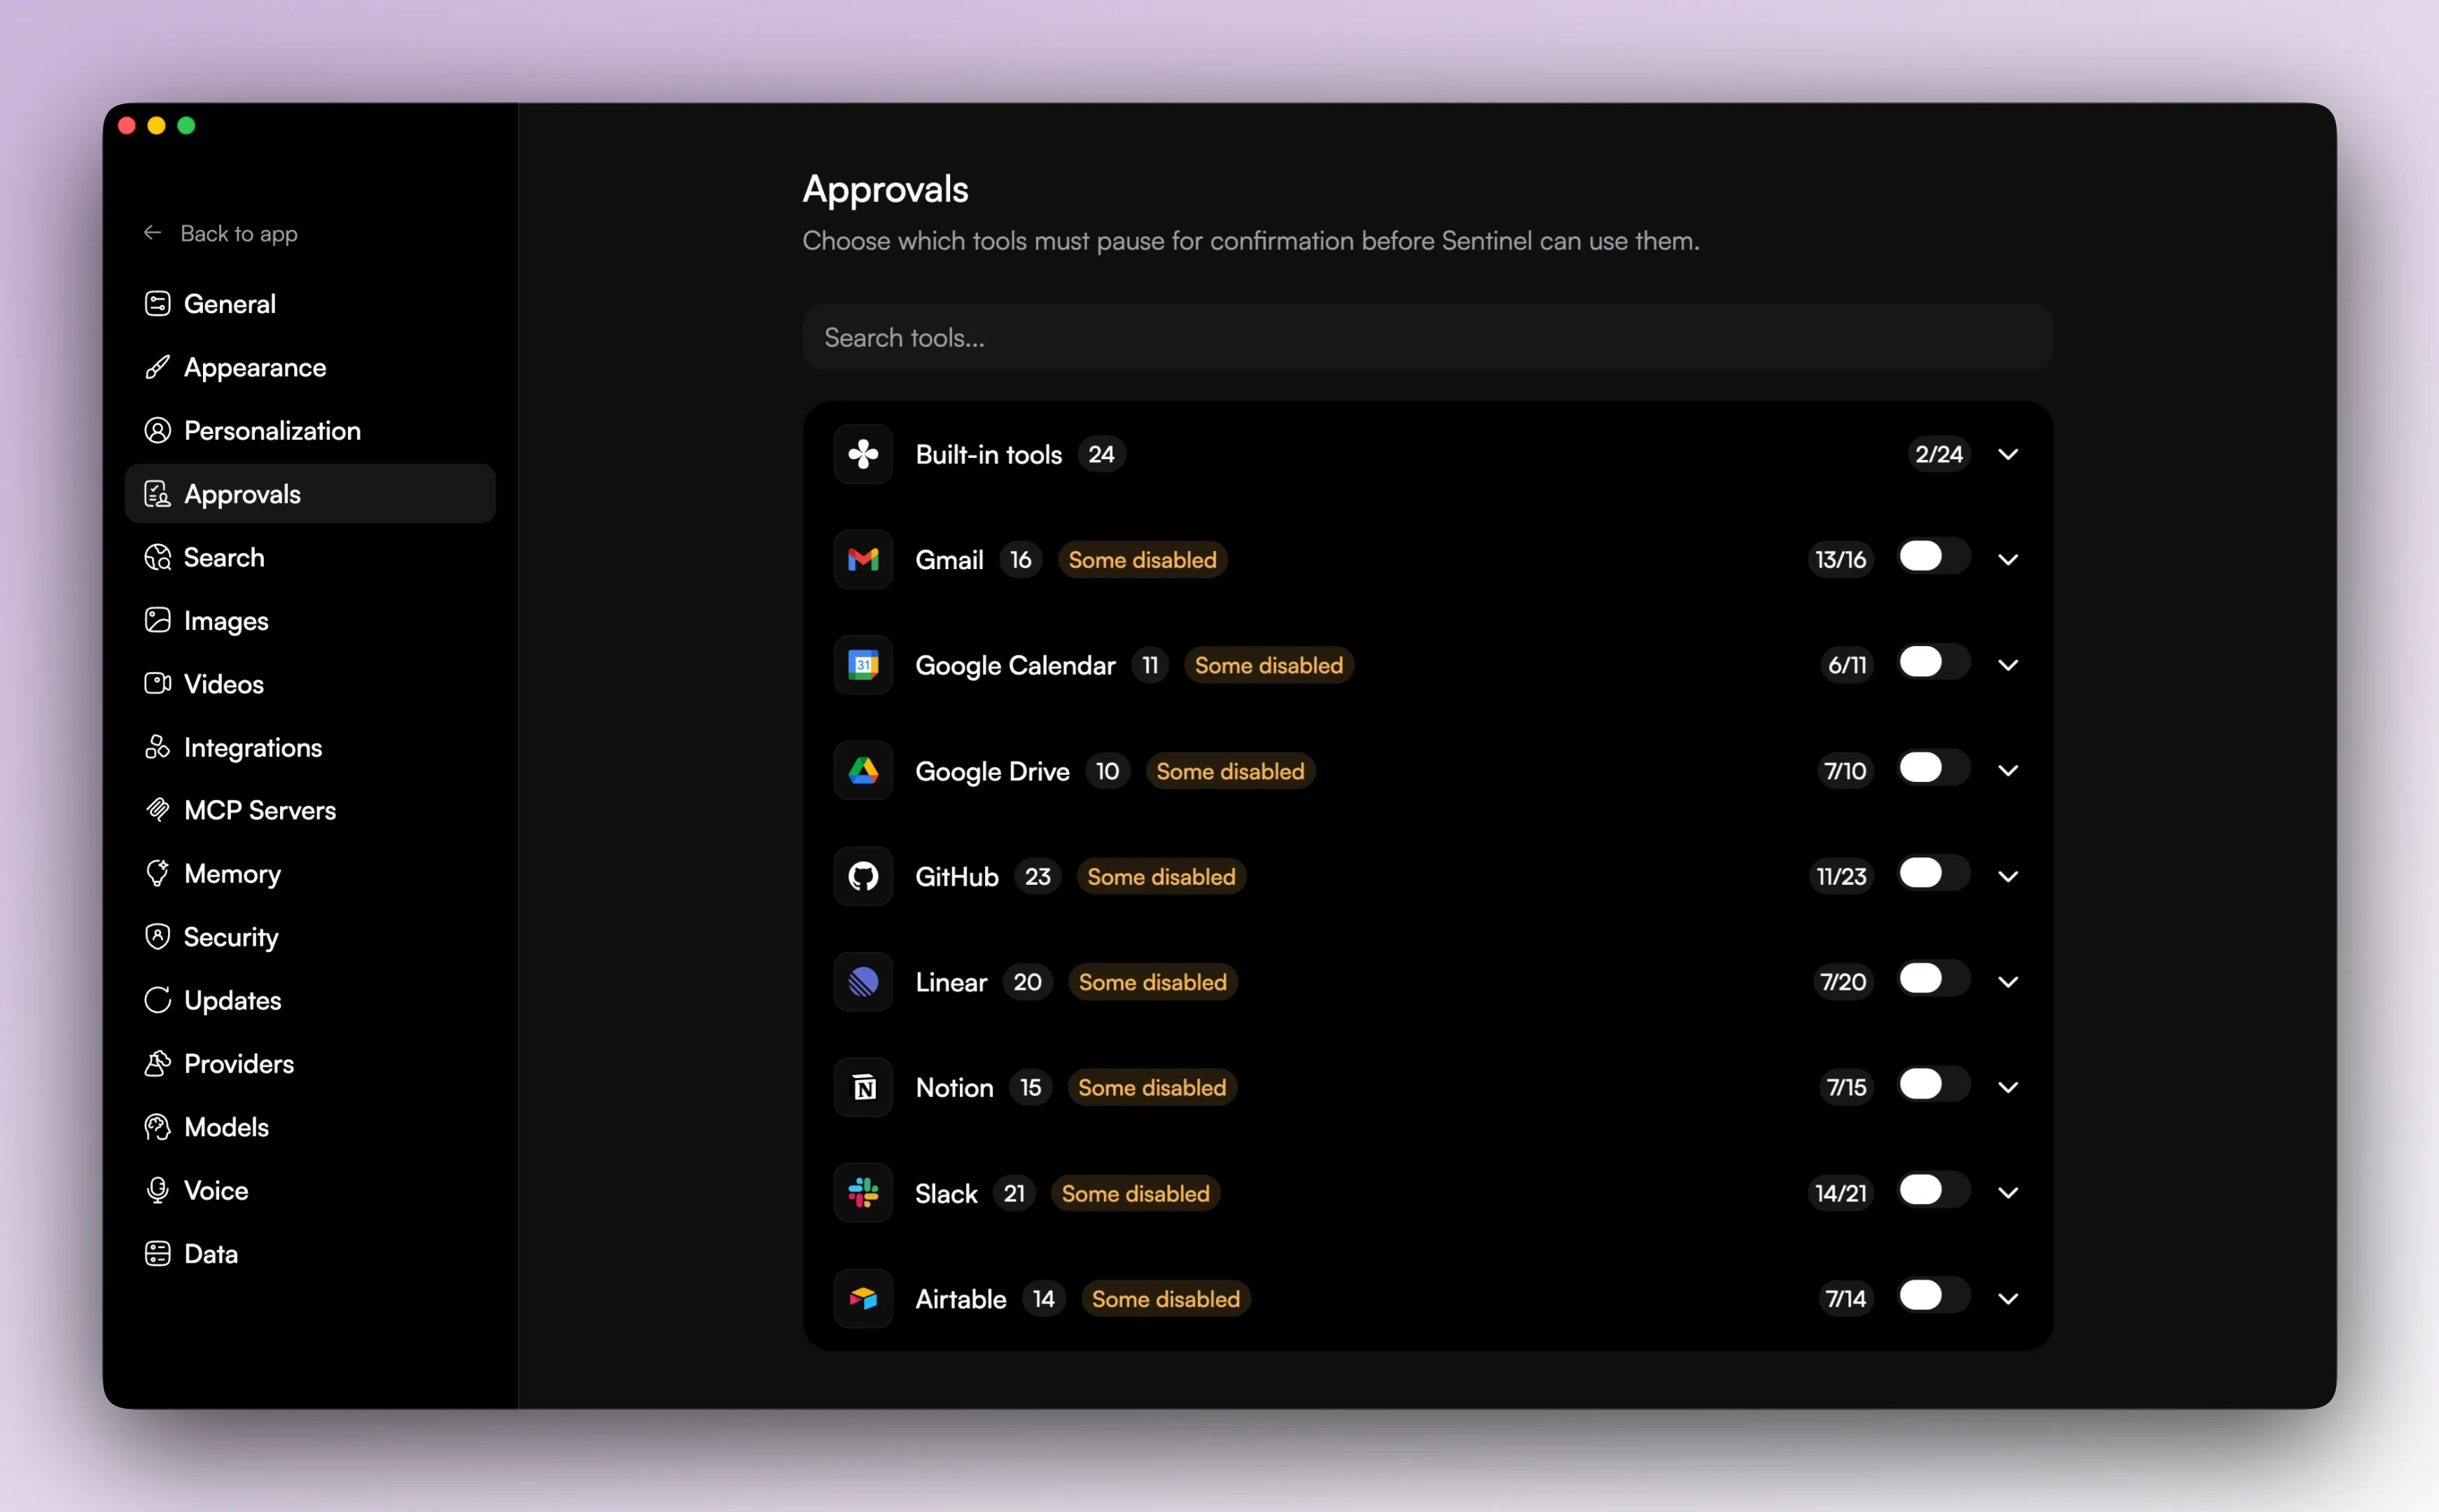Click the General settings icon in sidebar
2439x1512 pixels.
(157, 304)
